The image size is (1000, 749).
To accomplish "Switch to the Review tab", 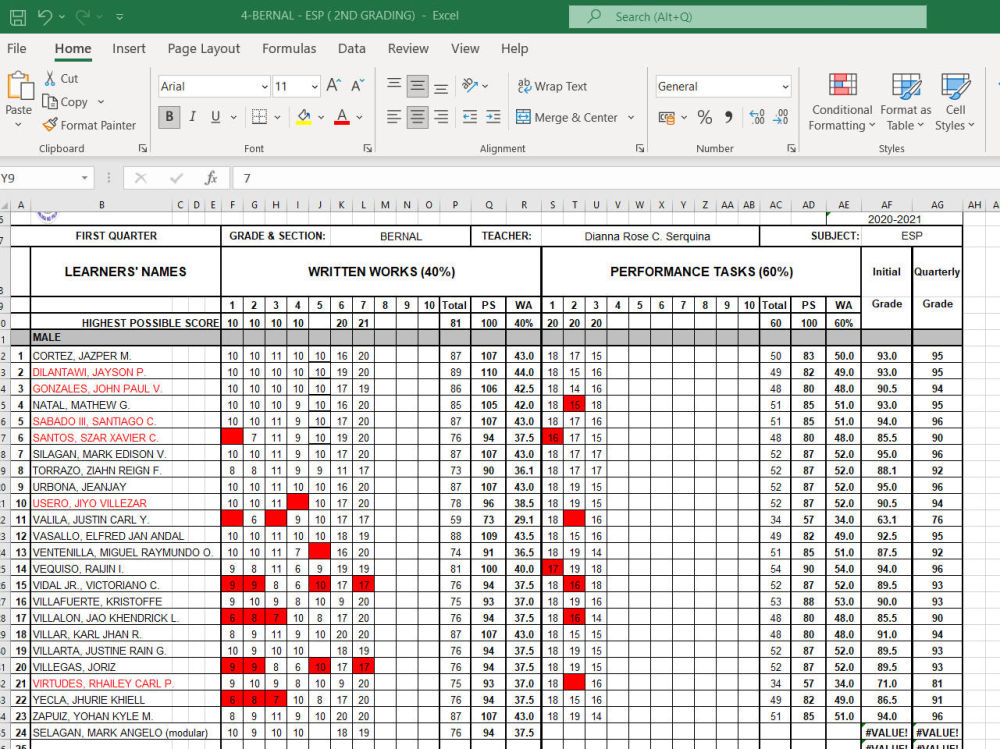I will point(408,48).
